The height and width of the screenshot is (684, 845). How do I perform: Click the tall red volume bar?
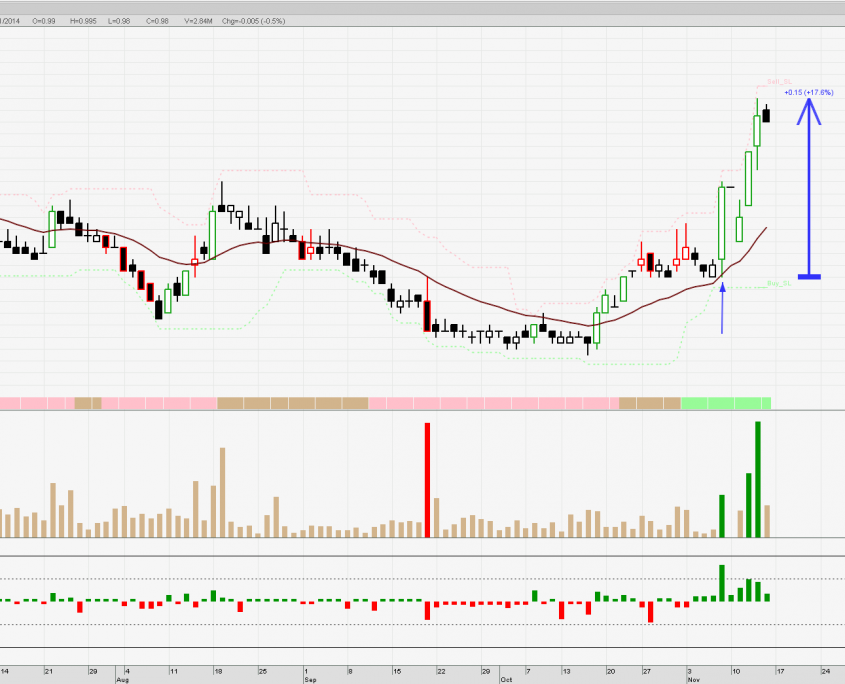(427, 480)
